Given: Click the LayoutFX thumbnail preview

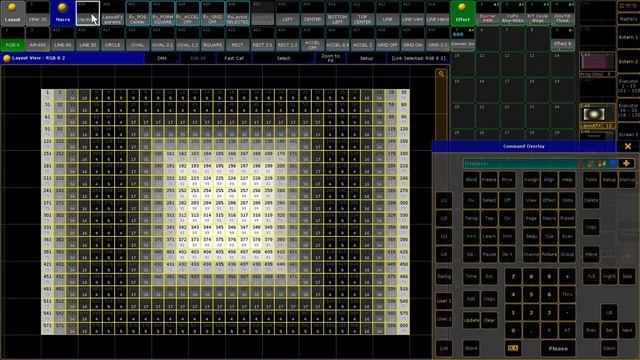Looking at the screenshot, I should tap(598, 116).
